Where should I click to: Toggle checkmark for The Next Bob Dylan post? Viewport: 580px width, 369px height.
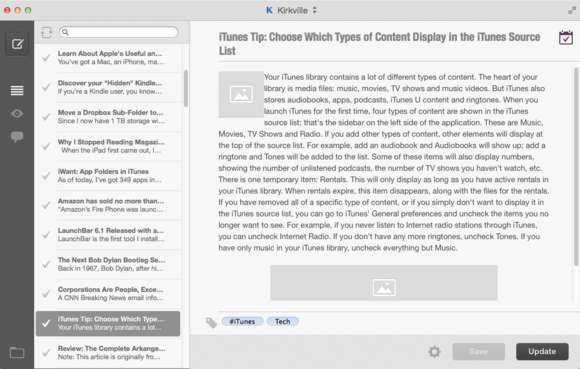pyautogui.click(x=46, y=264)
